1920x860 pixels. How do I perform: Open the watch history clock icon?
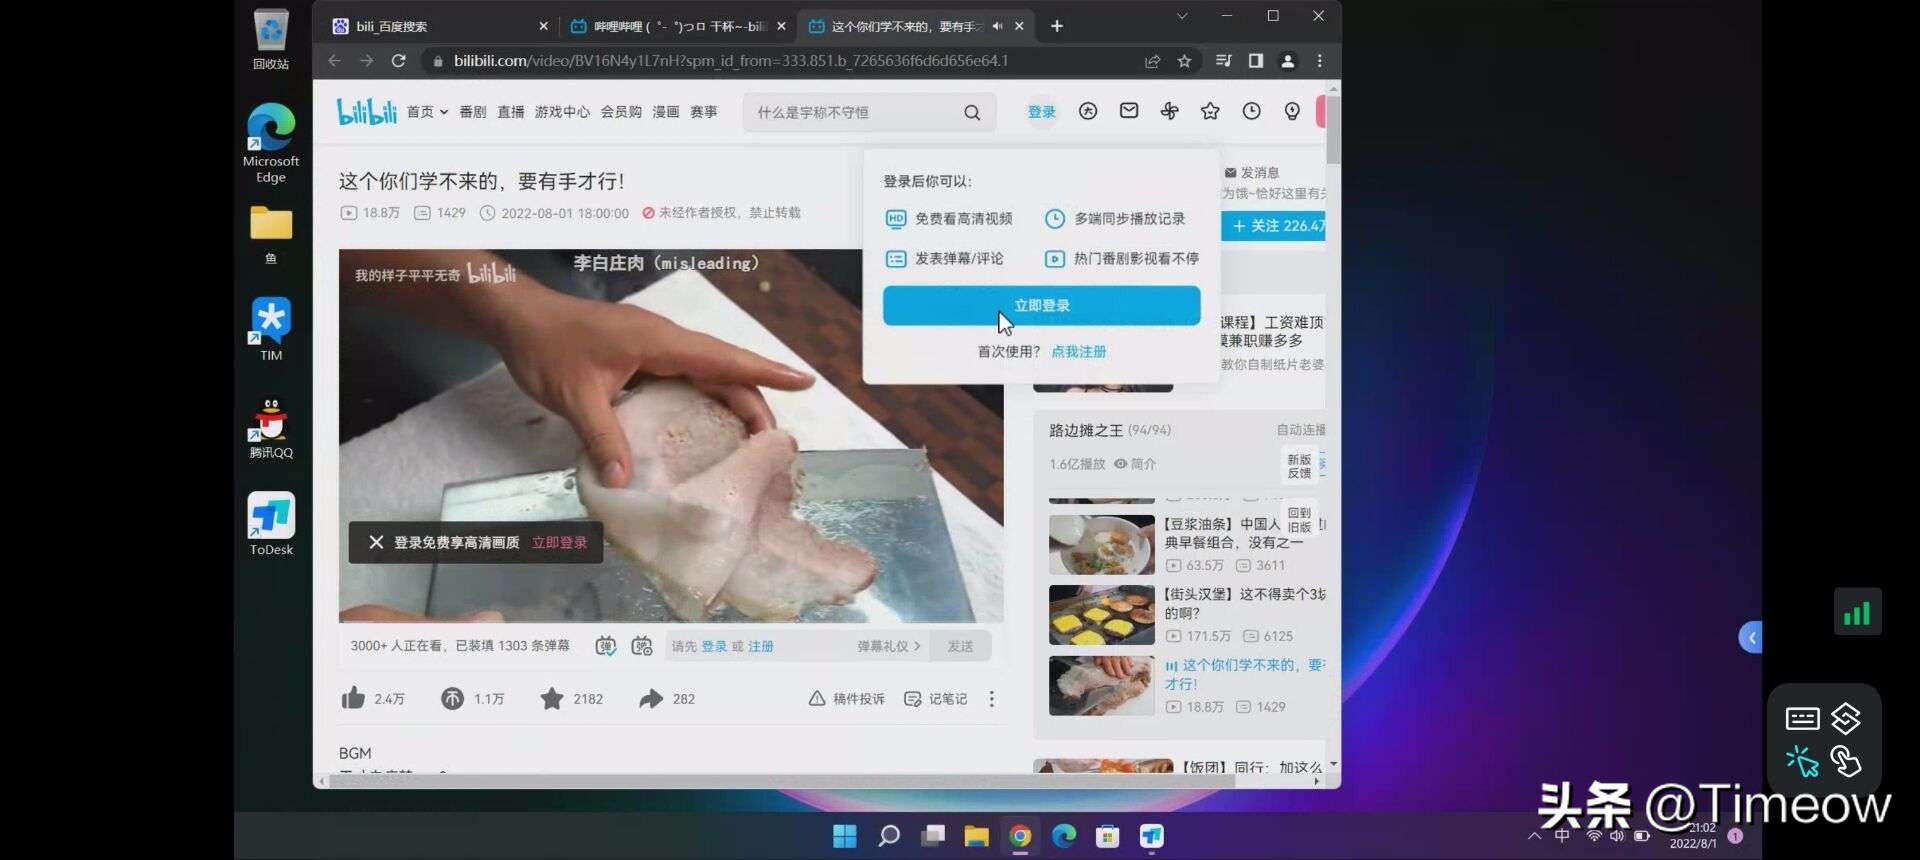tap(1251, 111)
